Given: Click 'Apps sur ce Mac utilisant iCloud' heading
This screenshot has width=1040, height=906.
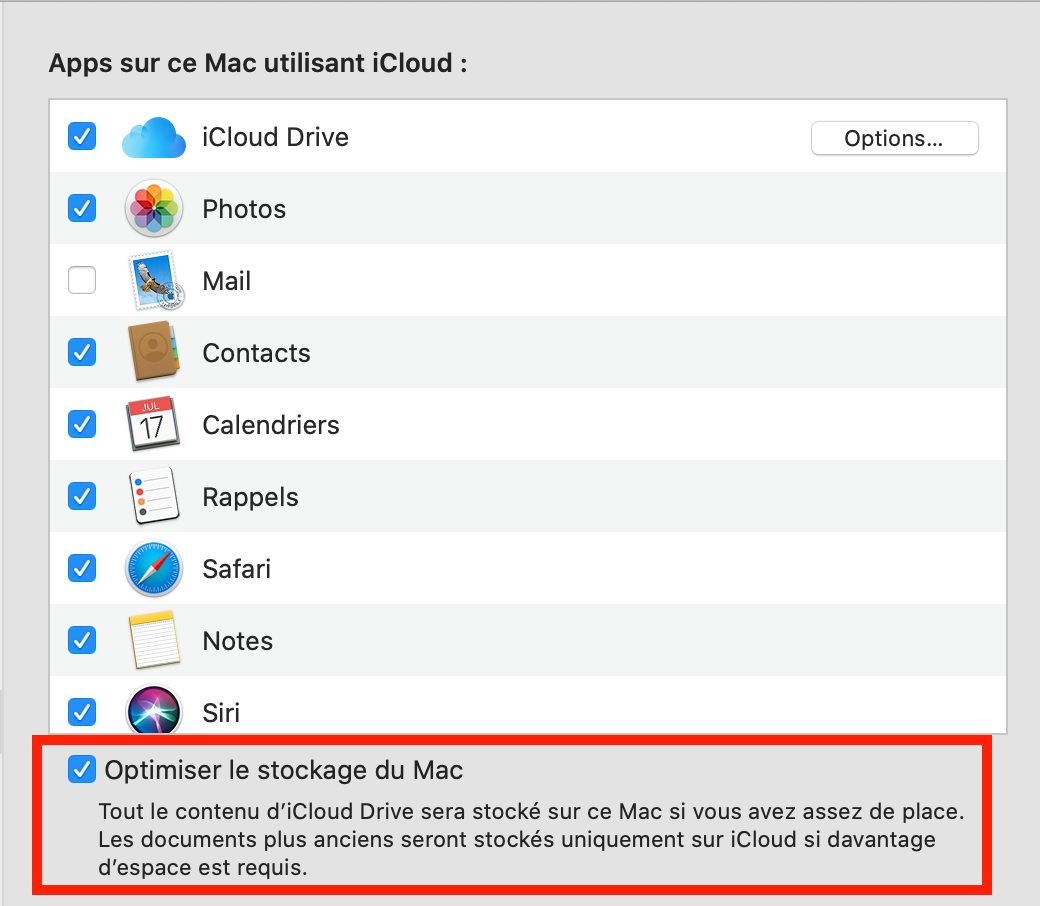Looking at the screenshot, I should pos(258,64).
